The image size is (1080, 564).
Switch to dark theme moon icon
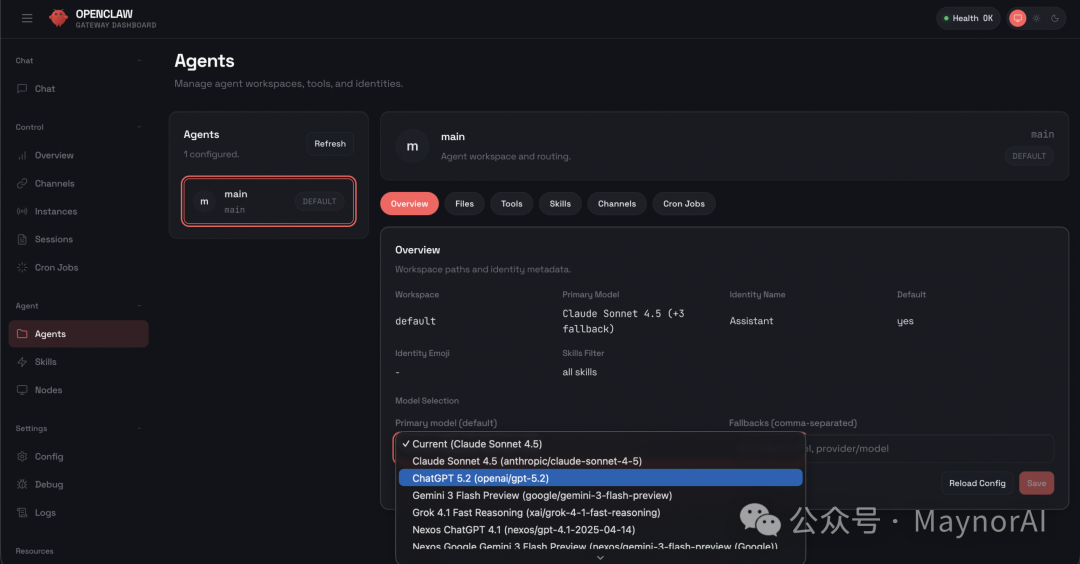click(x=1055, y=19)
